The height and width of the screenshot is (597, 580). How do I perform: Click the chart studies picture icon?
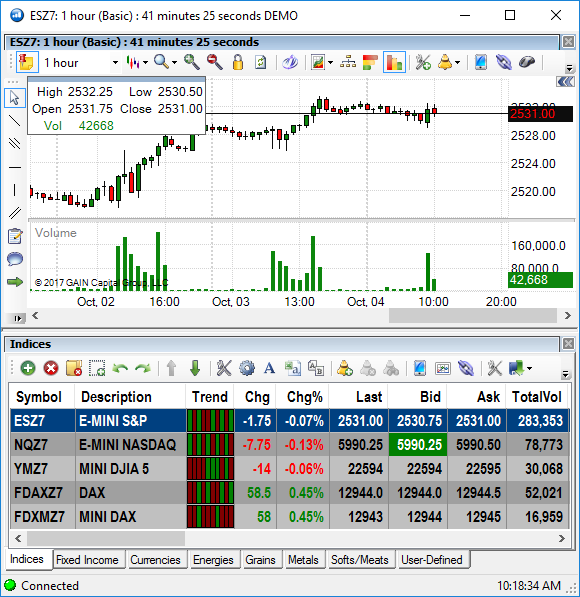click(318, 62)
